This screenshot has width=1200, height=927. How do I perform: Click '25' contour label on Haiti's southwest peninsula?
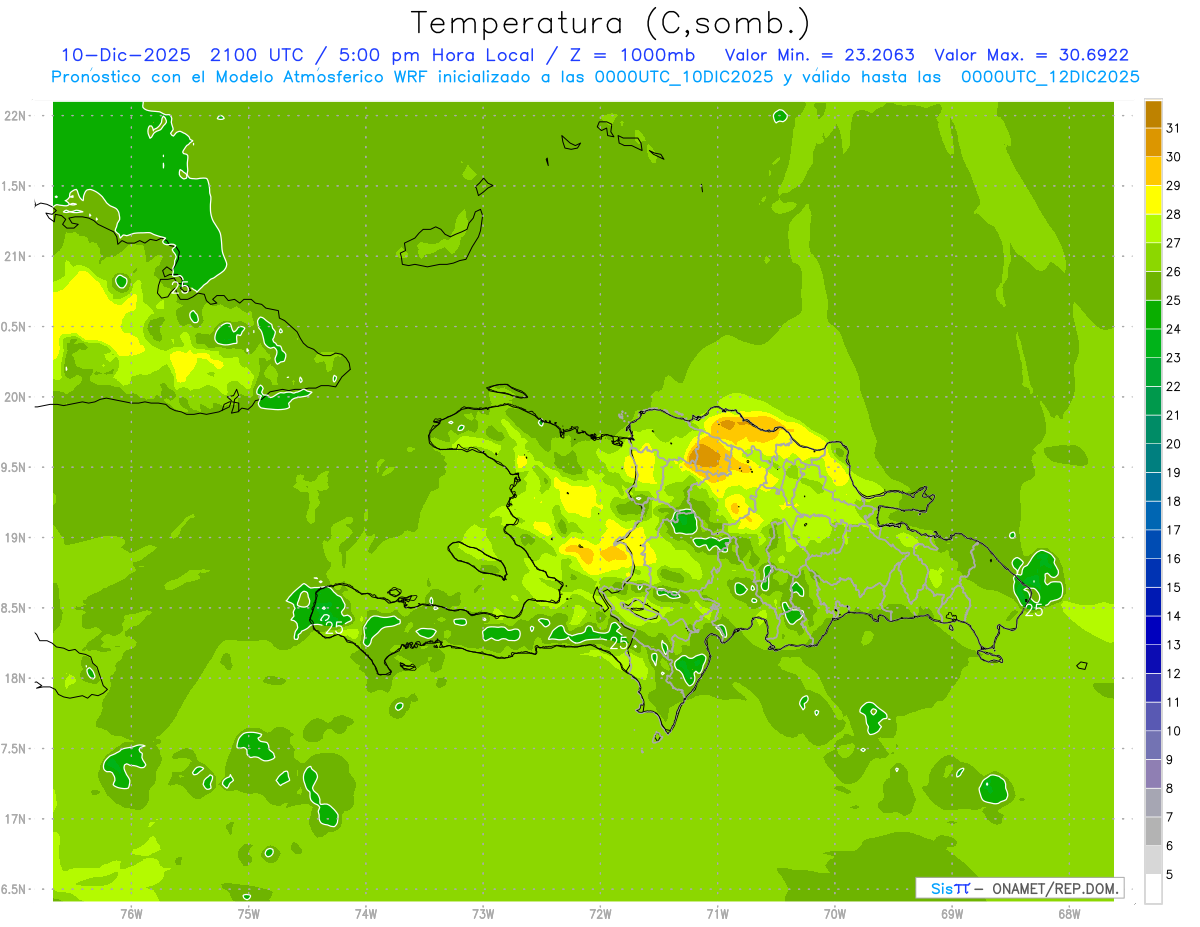tap(334, 628)
